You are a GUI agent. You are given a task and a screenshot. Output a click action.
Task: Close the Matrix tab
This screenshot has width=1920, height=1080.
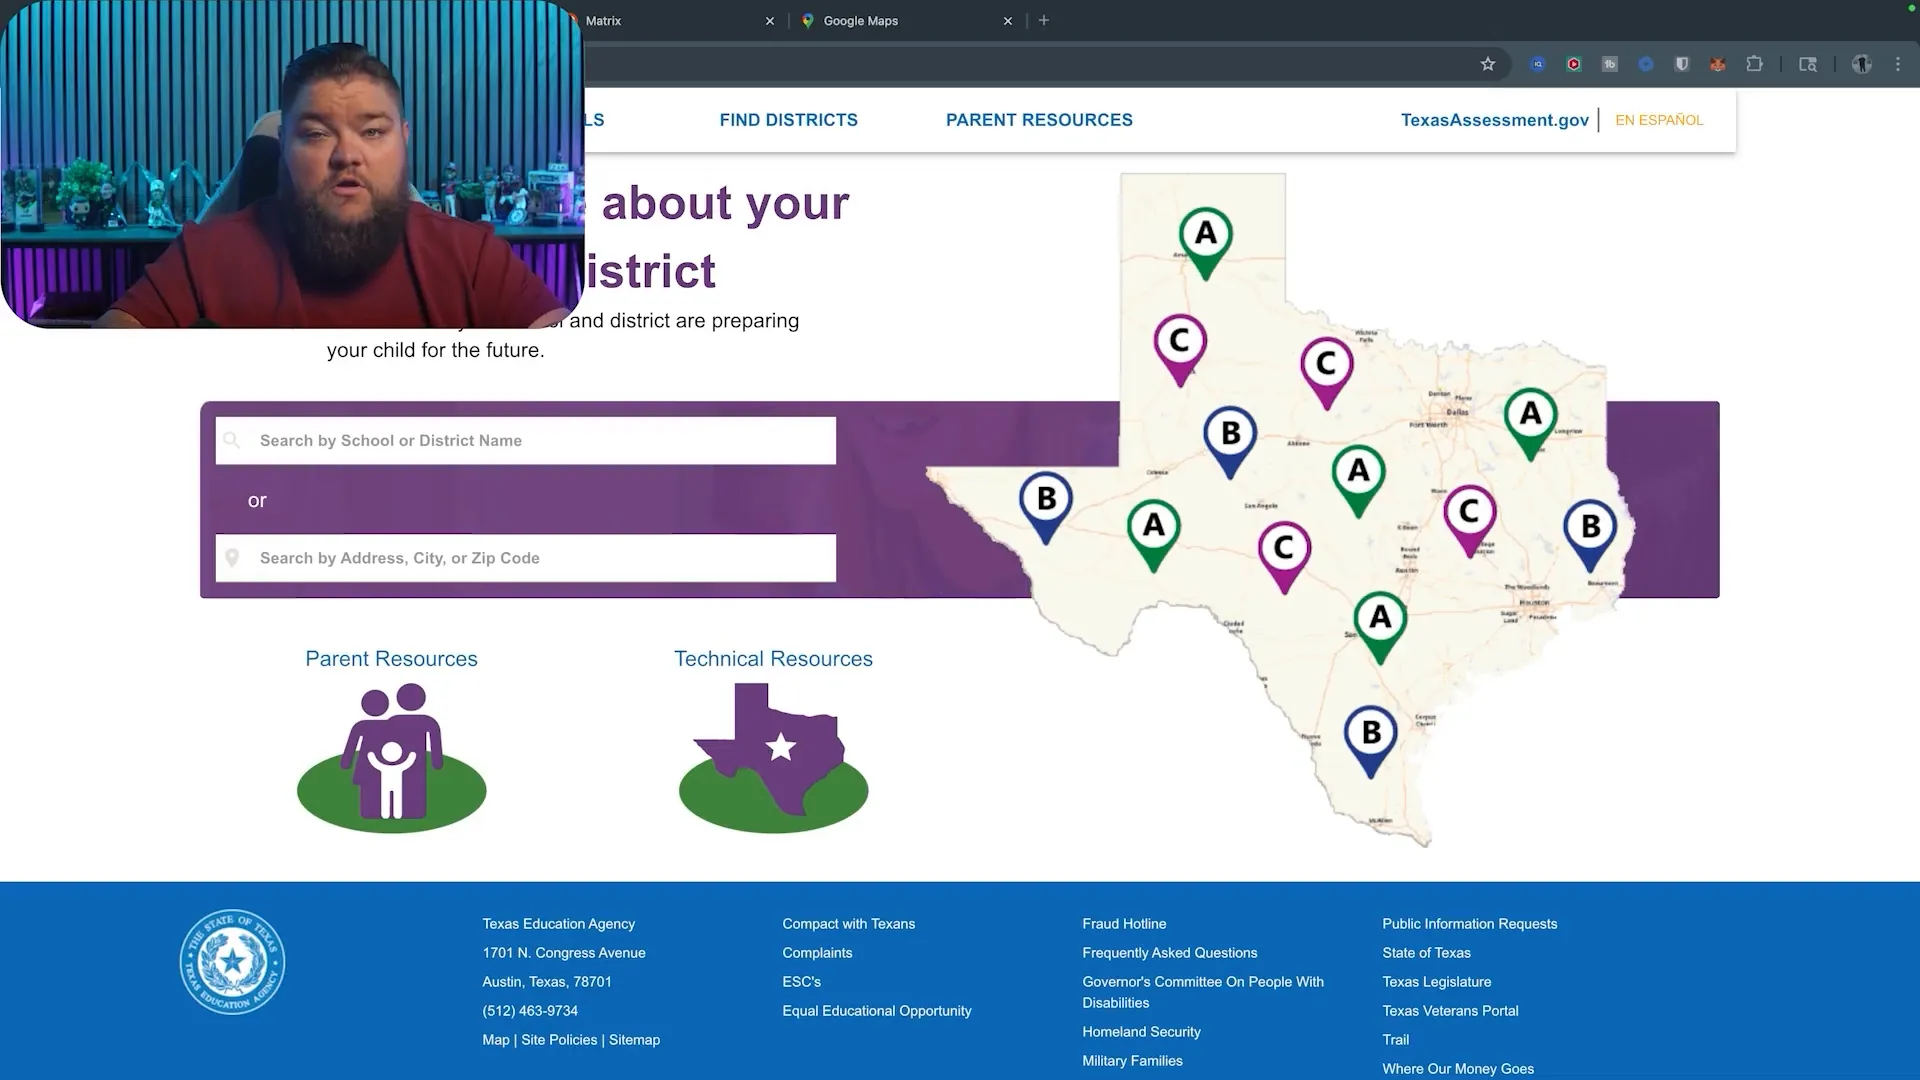coord(770,21)
